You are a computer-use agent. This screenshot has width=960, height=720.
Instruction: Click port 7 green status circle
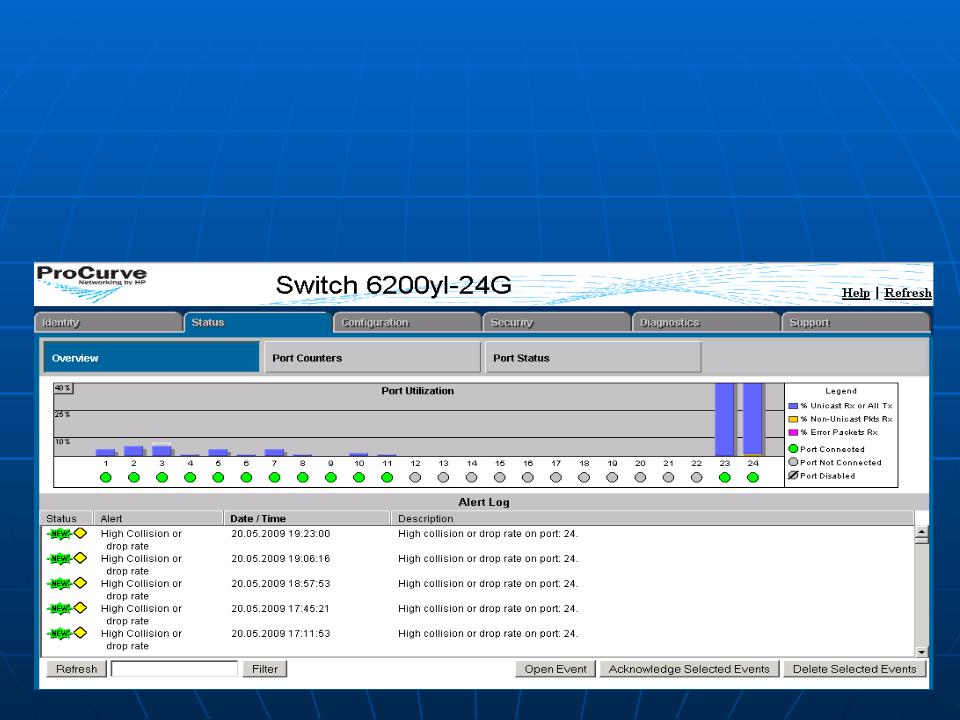pyautogui.click(x=274, y=478)
